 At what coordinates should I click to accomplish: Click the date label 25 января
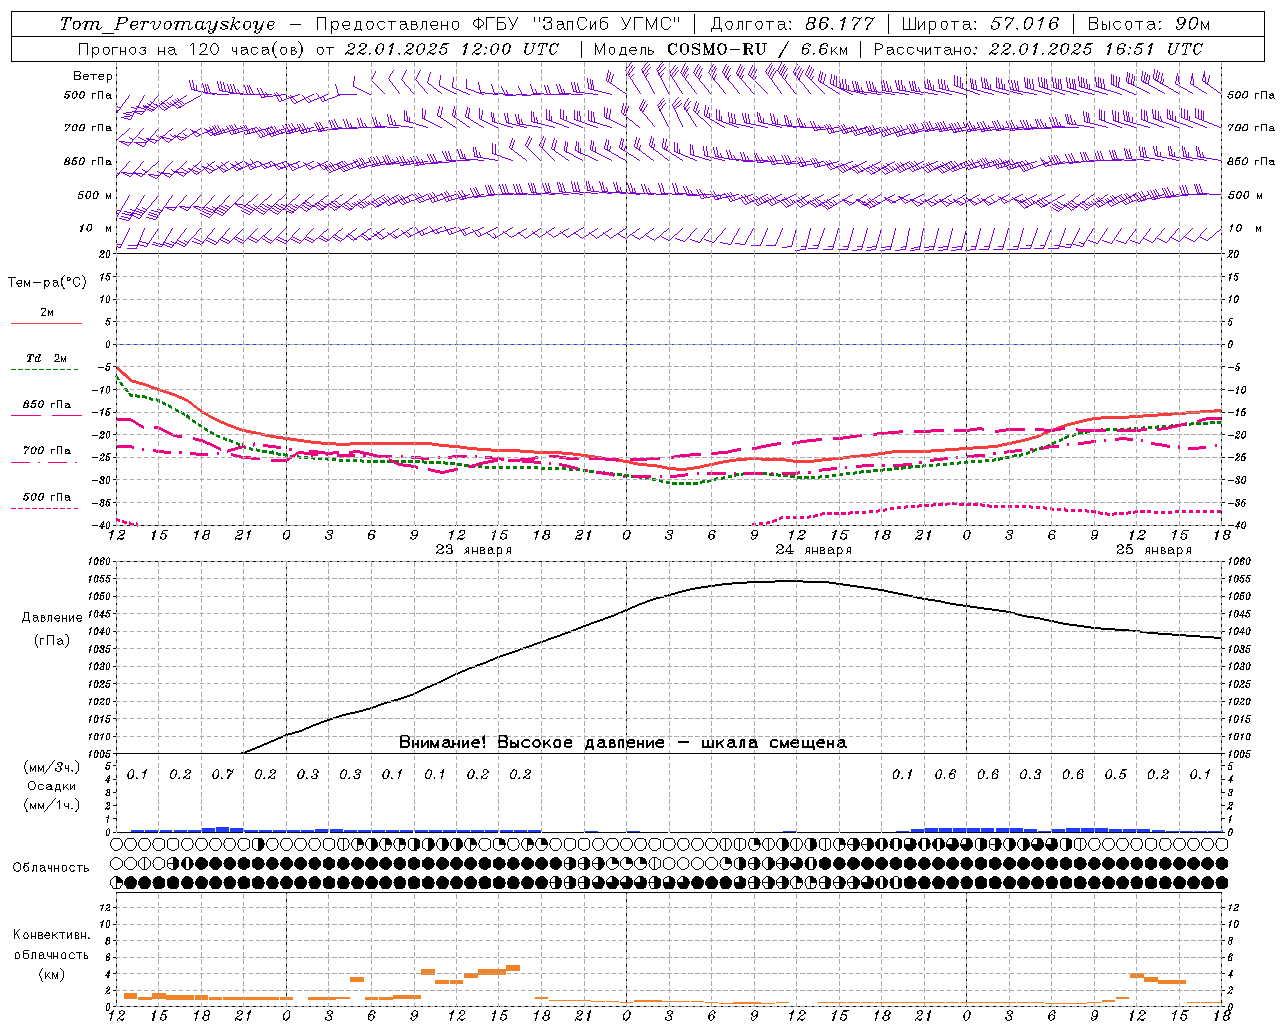[x=1153, y=550]
